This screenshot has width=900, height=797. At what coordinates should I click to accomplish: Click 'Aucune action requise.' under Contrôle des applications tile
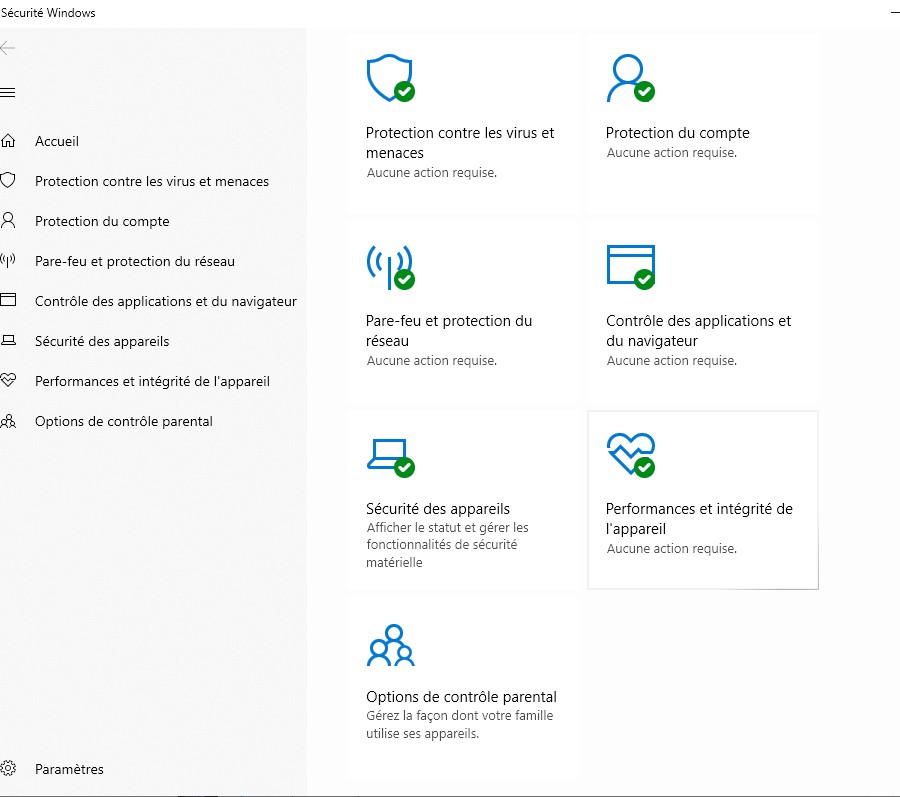click(x=672, y=360)
